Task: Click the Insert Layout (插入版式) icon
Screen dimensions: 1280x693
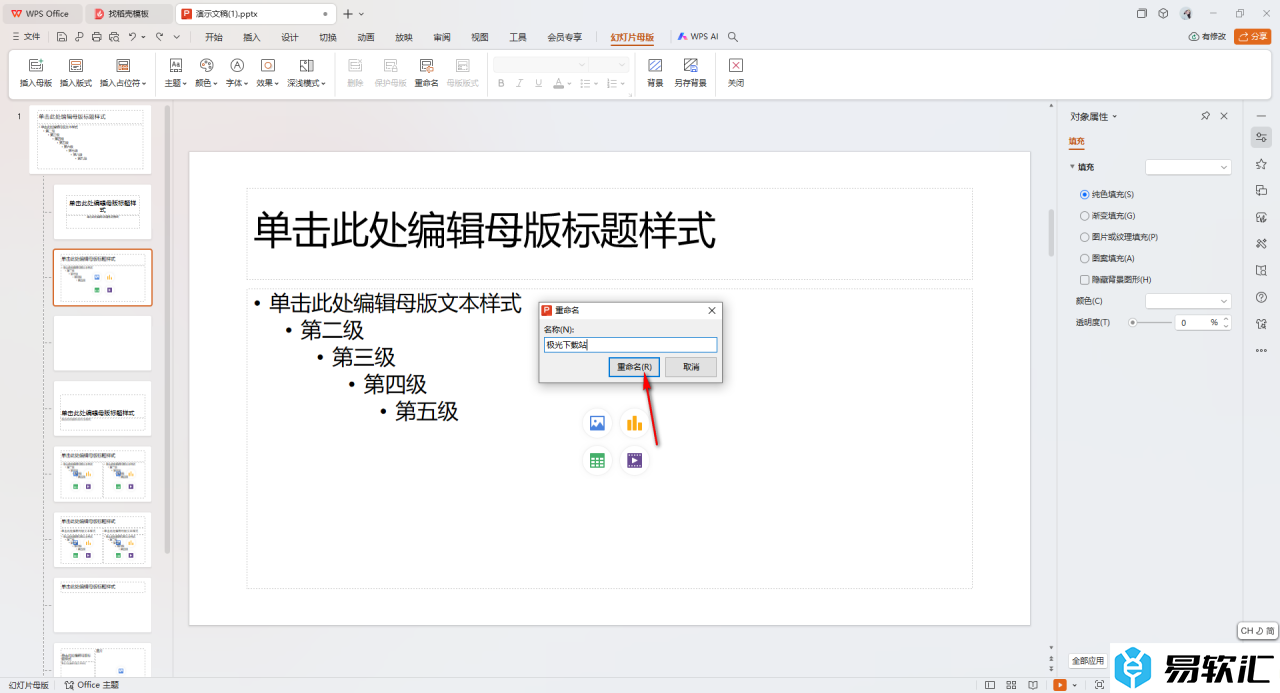Action: click(76, 65)
